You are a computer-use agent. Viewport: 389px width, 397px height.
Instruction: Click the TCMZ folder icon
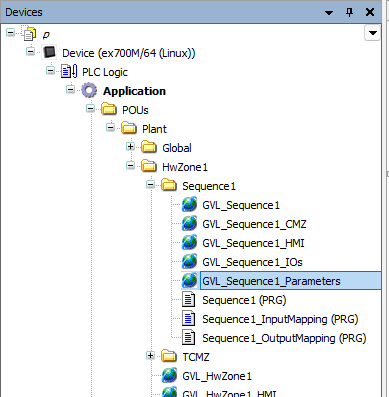[x=169, y=356]
